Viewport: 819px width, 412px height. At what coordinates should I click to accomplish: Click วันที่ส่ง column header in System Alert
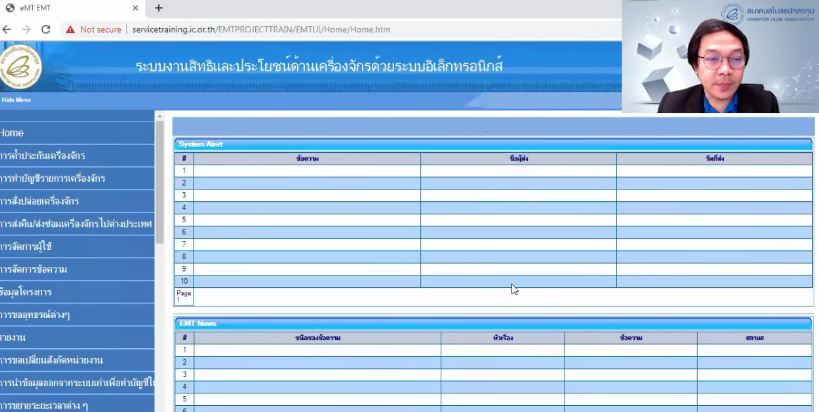pos(715,158)
